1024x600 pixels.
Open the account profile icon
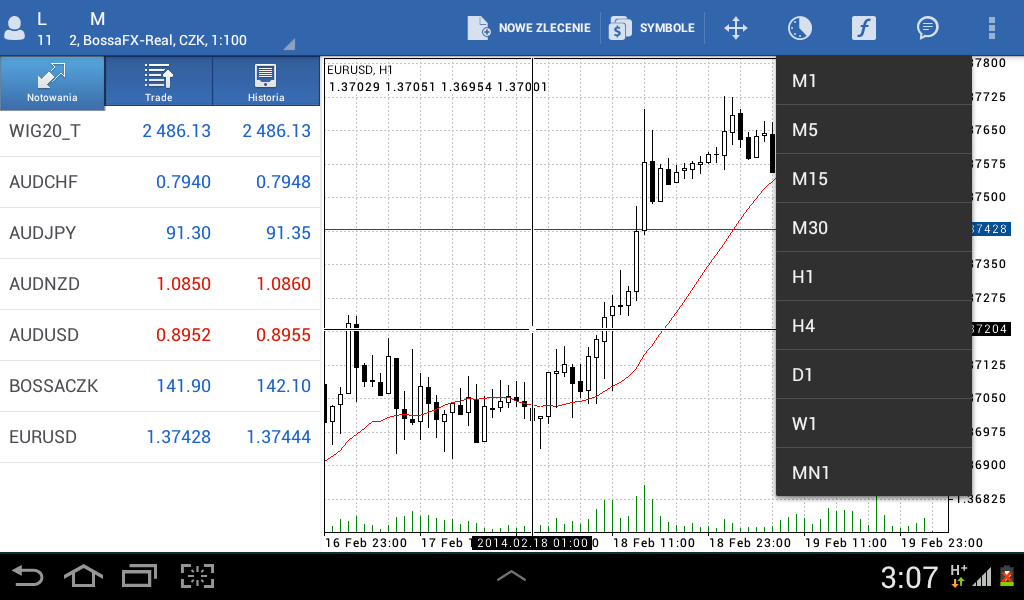tap(14, 28)
